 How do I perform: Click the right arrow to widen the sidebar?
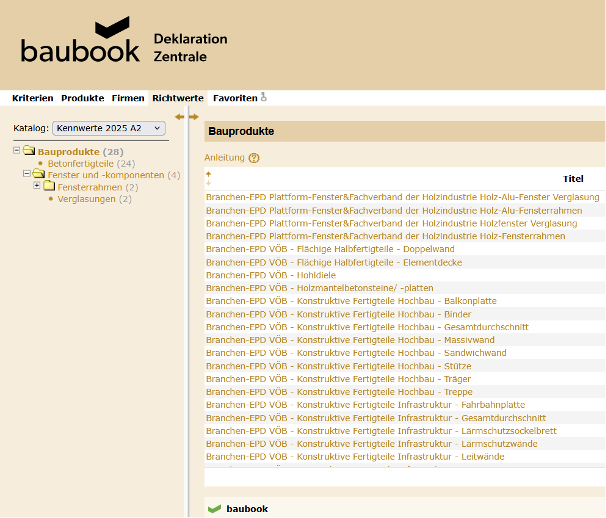pos(194,117)
